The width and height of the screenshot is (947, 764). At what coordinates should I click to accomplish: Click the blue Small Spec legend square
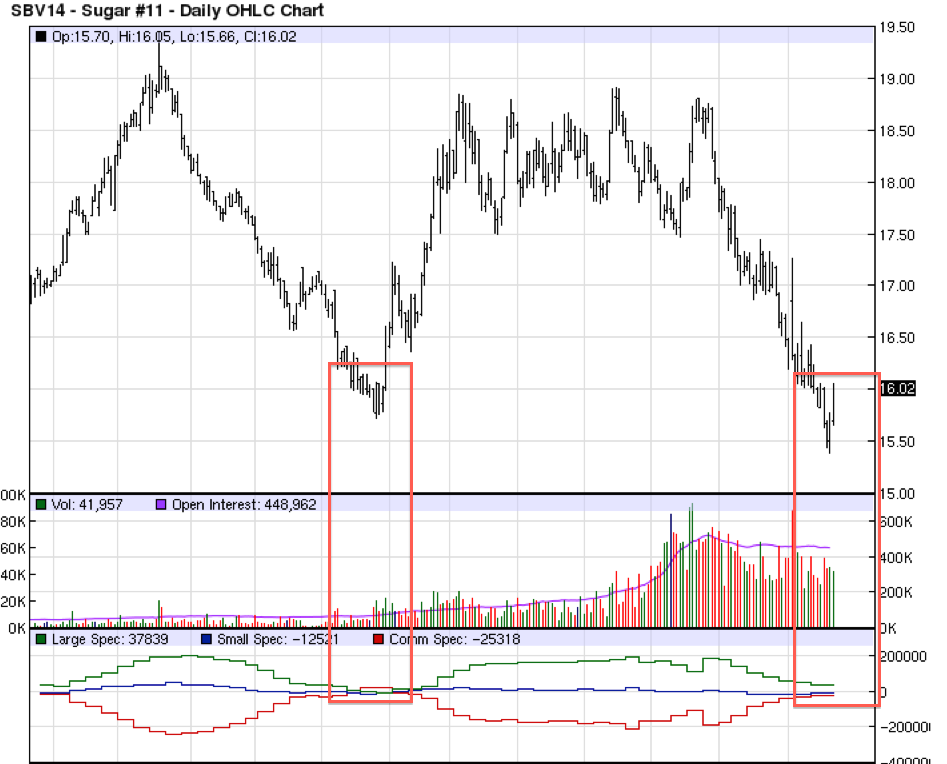pyautogui.click(x=207, y=639)
